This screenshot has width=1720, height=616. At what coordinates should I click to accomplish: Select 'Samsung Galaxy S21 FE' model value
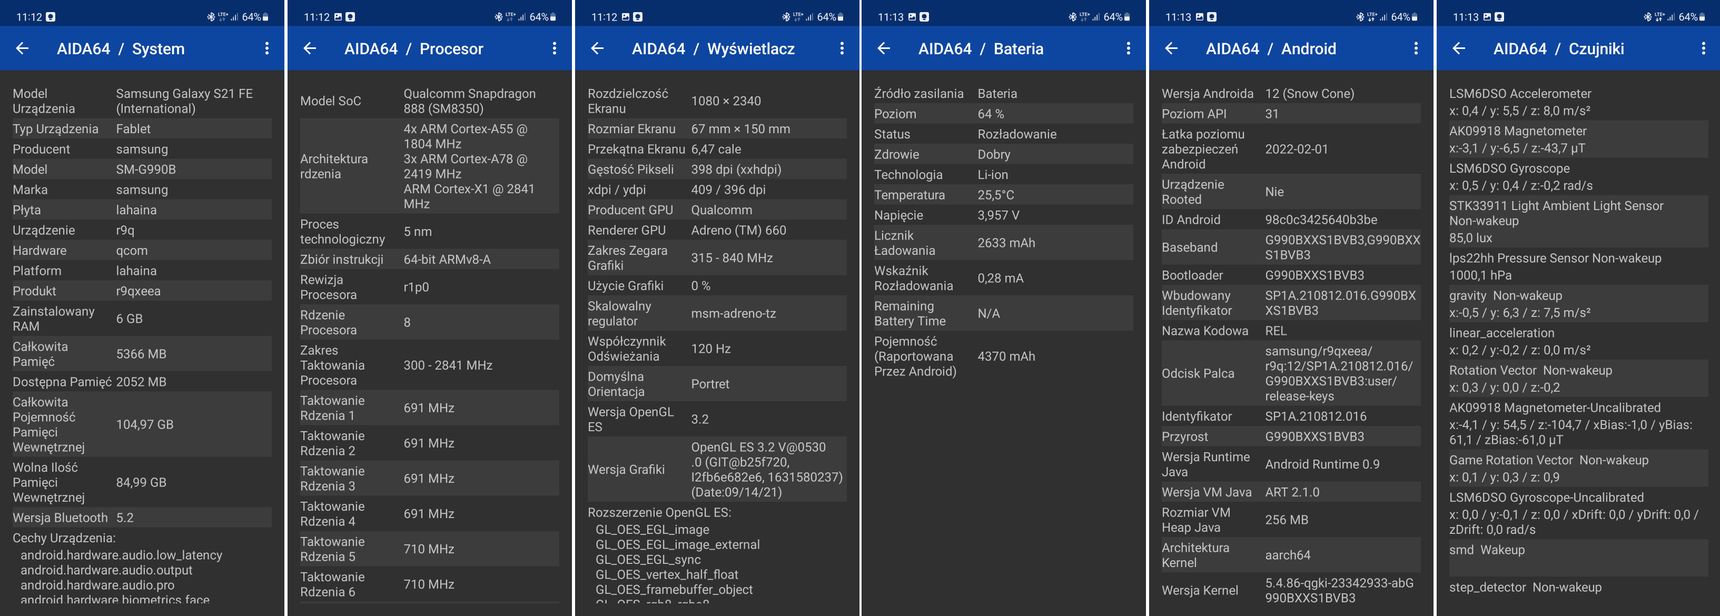pyautogui.click(x=185, y=101)
